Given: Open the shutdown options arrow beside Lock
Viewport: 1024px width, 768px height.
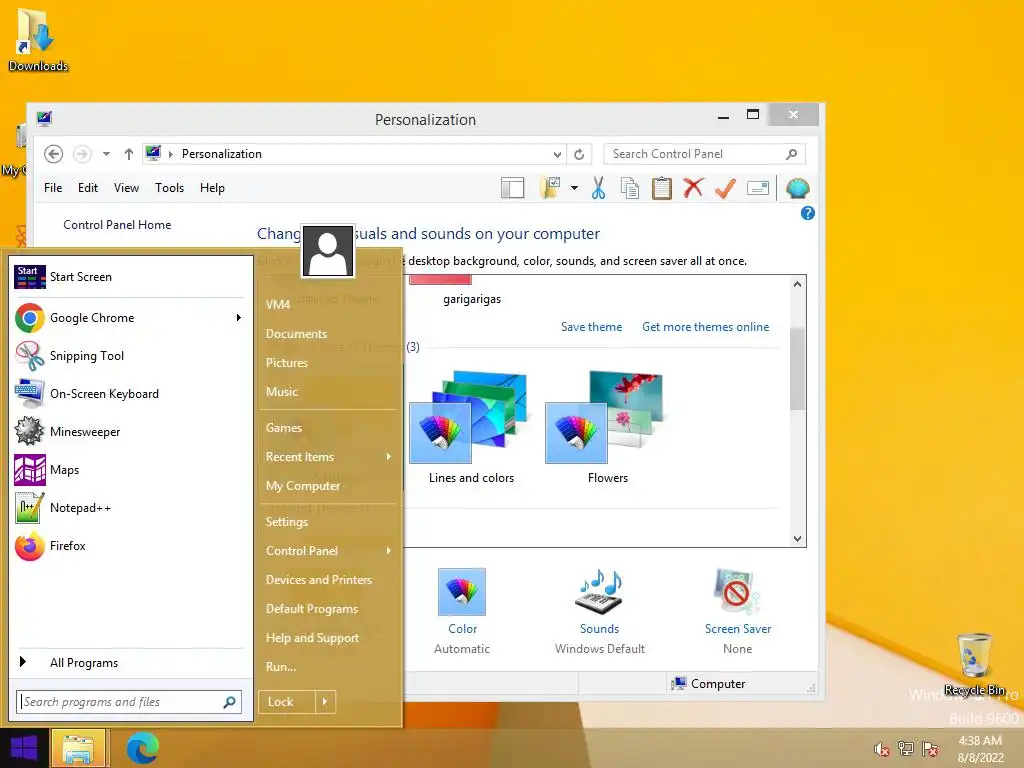Looking at the screenshot, I should [325, 702].
